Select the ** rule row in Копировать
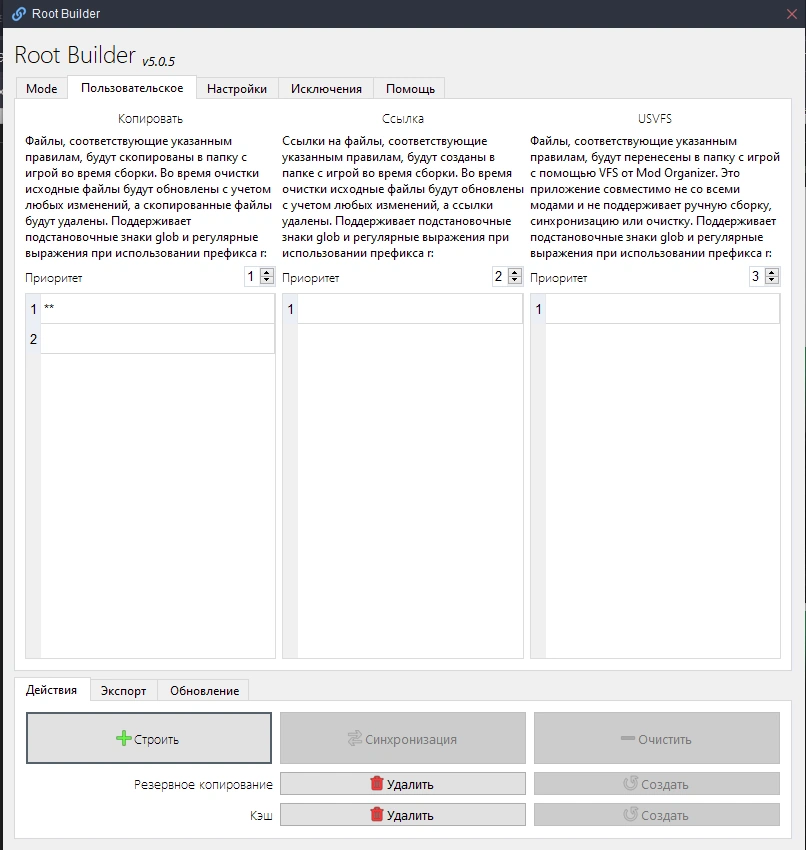This screenshot has width=806, height=850. coord(157,309)
